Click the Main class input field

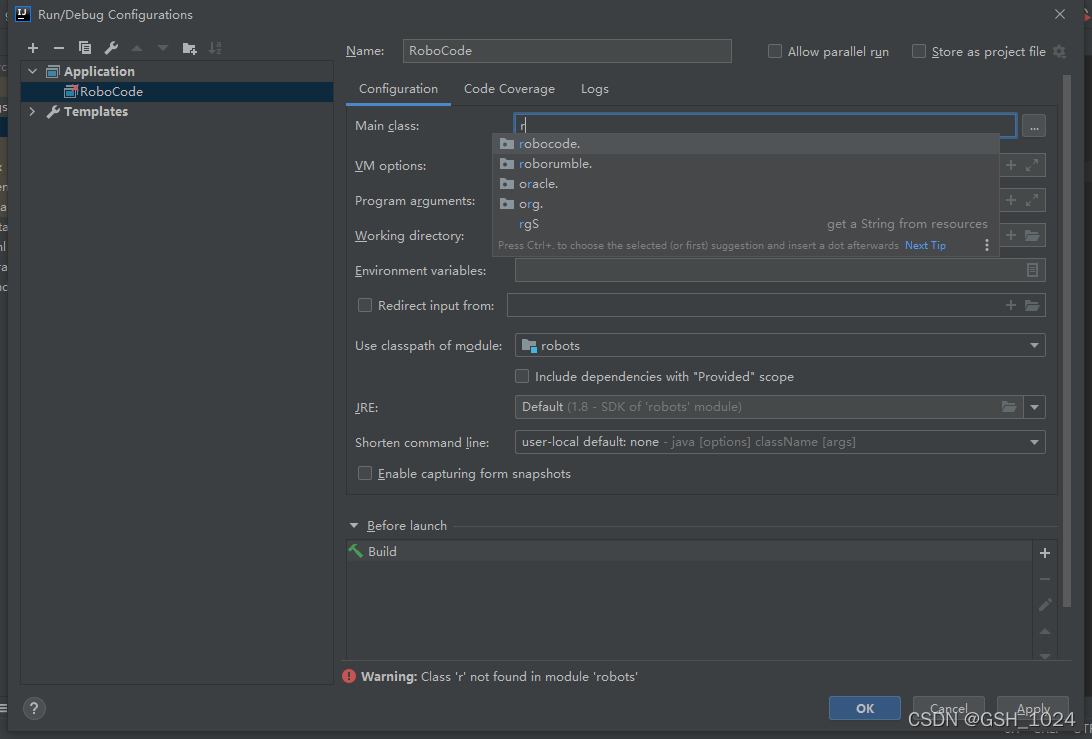tap(765, 125)
